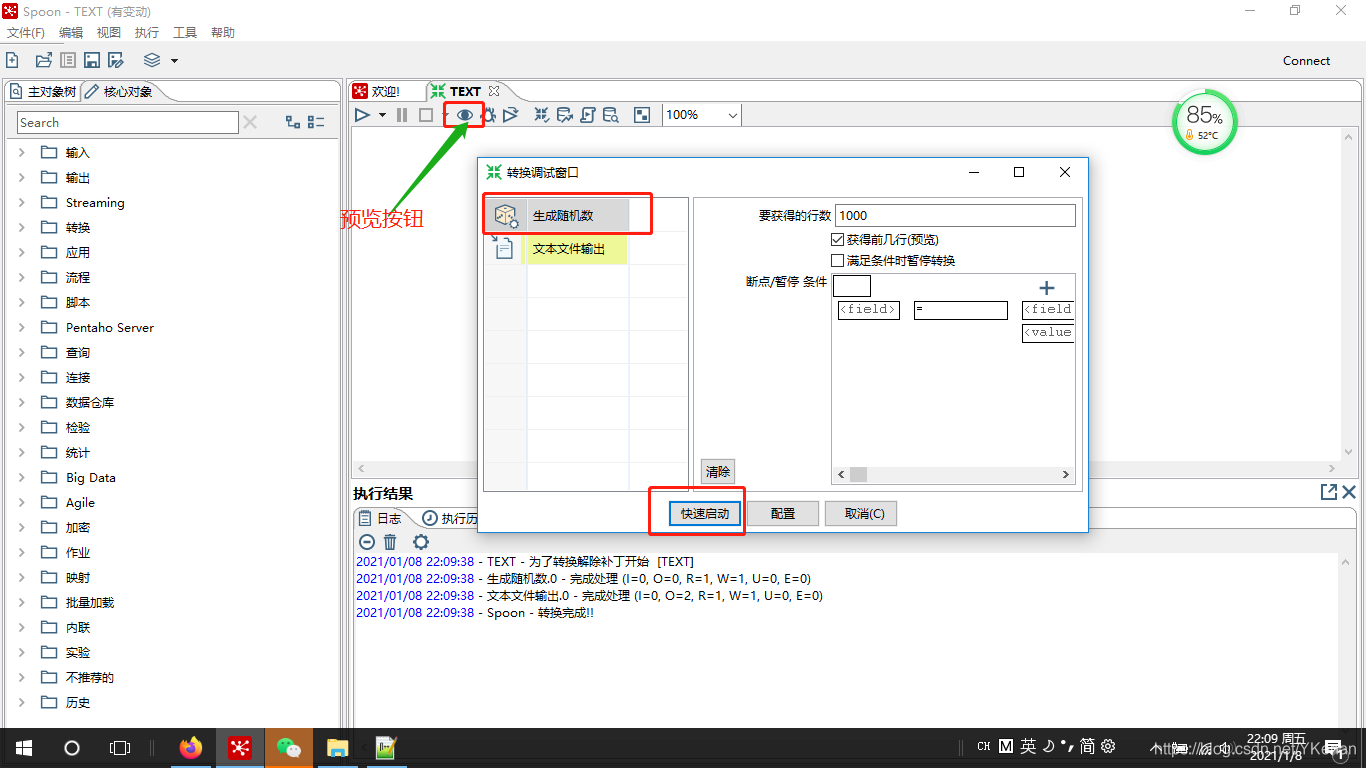Switch to 核心对象 tab

pos(119,91)
